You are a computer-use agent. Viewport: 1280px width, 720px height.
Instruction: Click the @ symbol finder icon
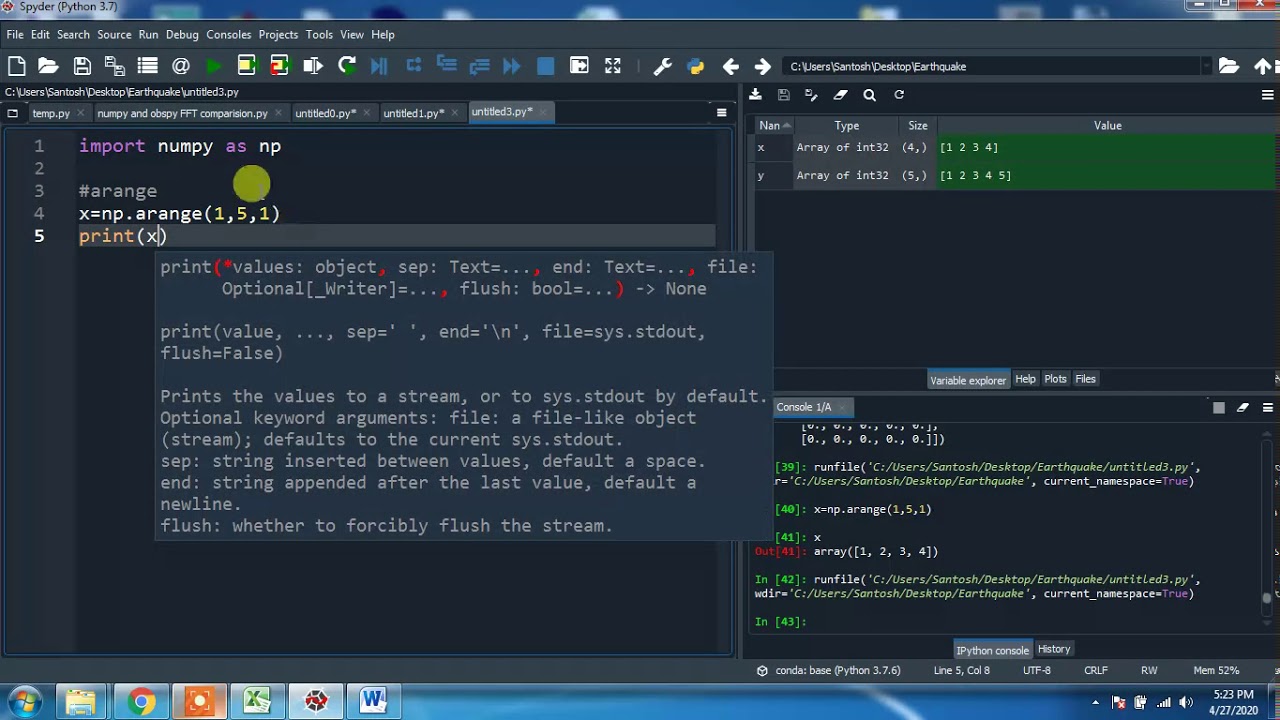pos(181,66)
